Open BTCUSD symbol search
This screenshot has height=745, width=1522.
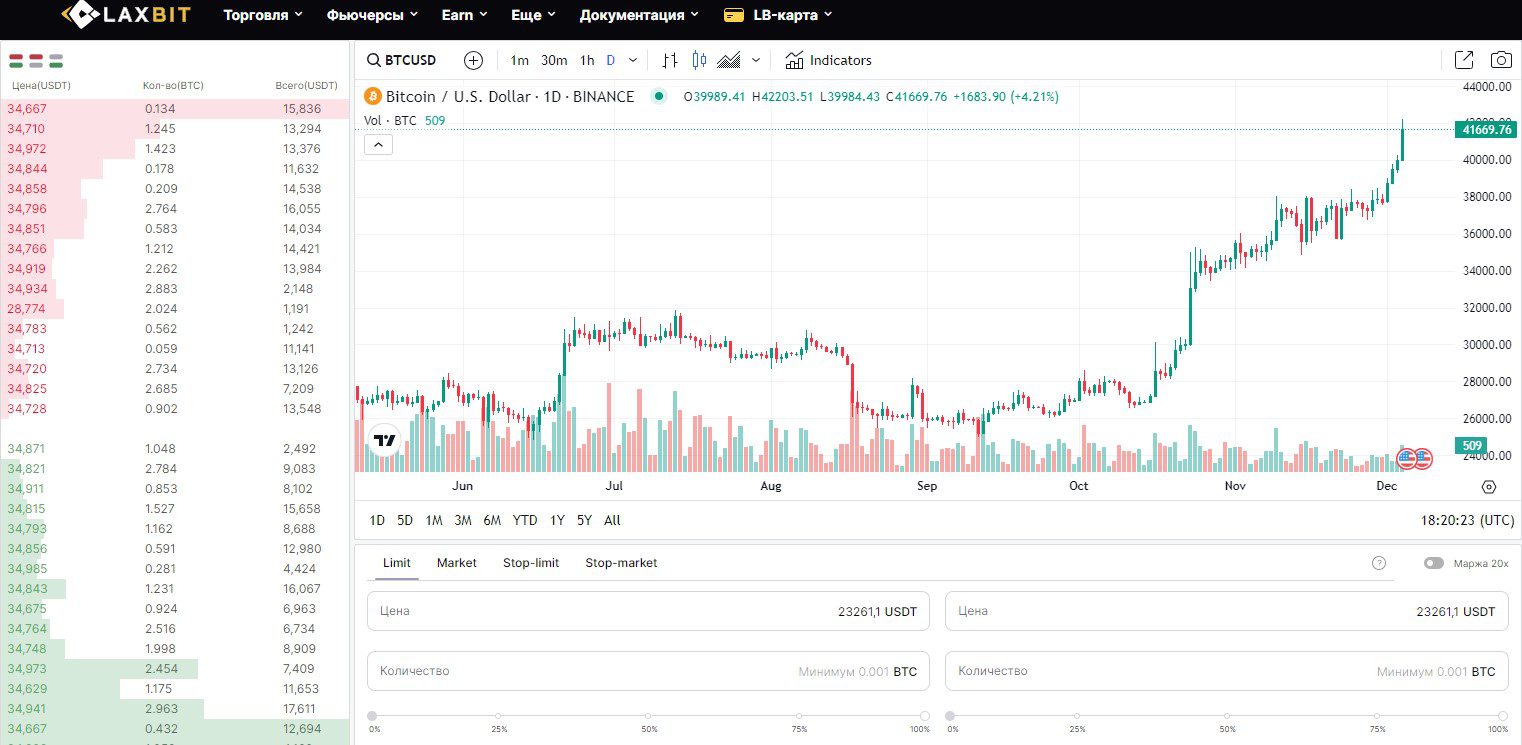401,60
